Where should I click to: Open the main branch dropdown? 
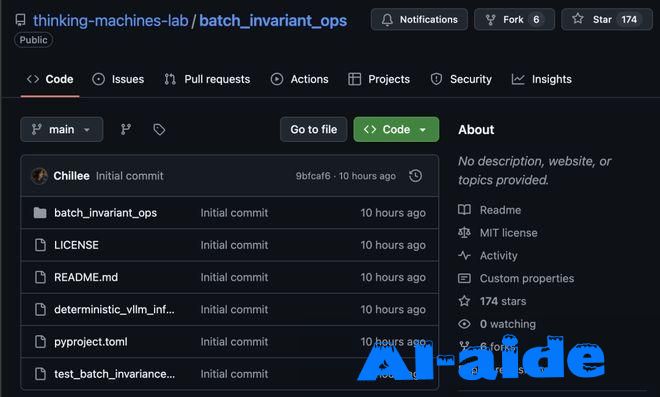61,129
